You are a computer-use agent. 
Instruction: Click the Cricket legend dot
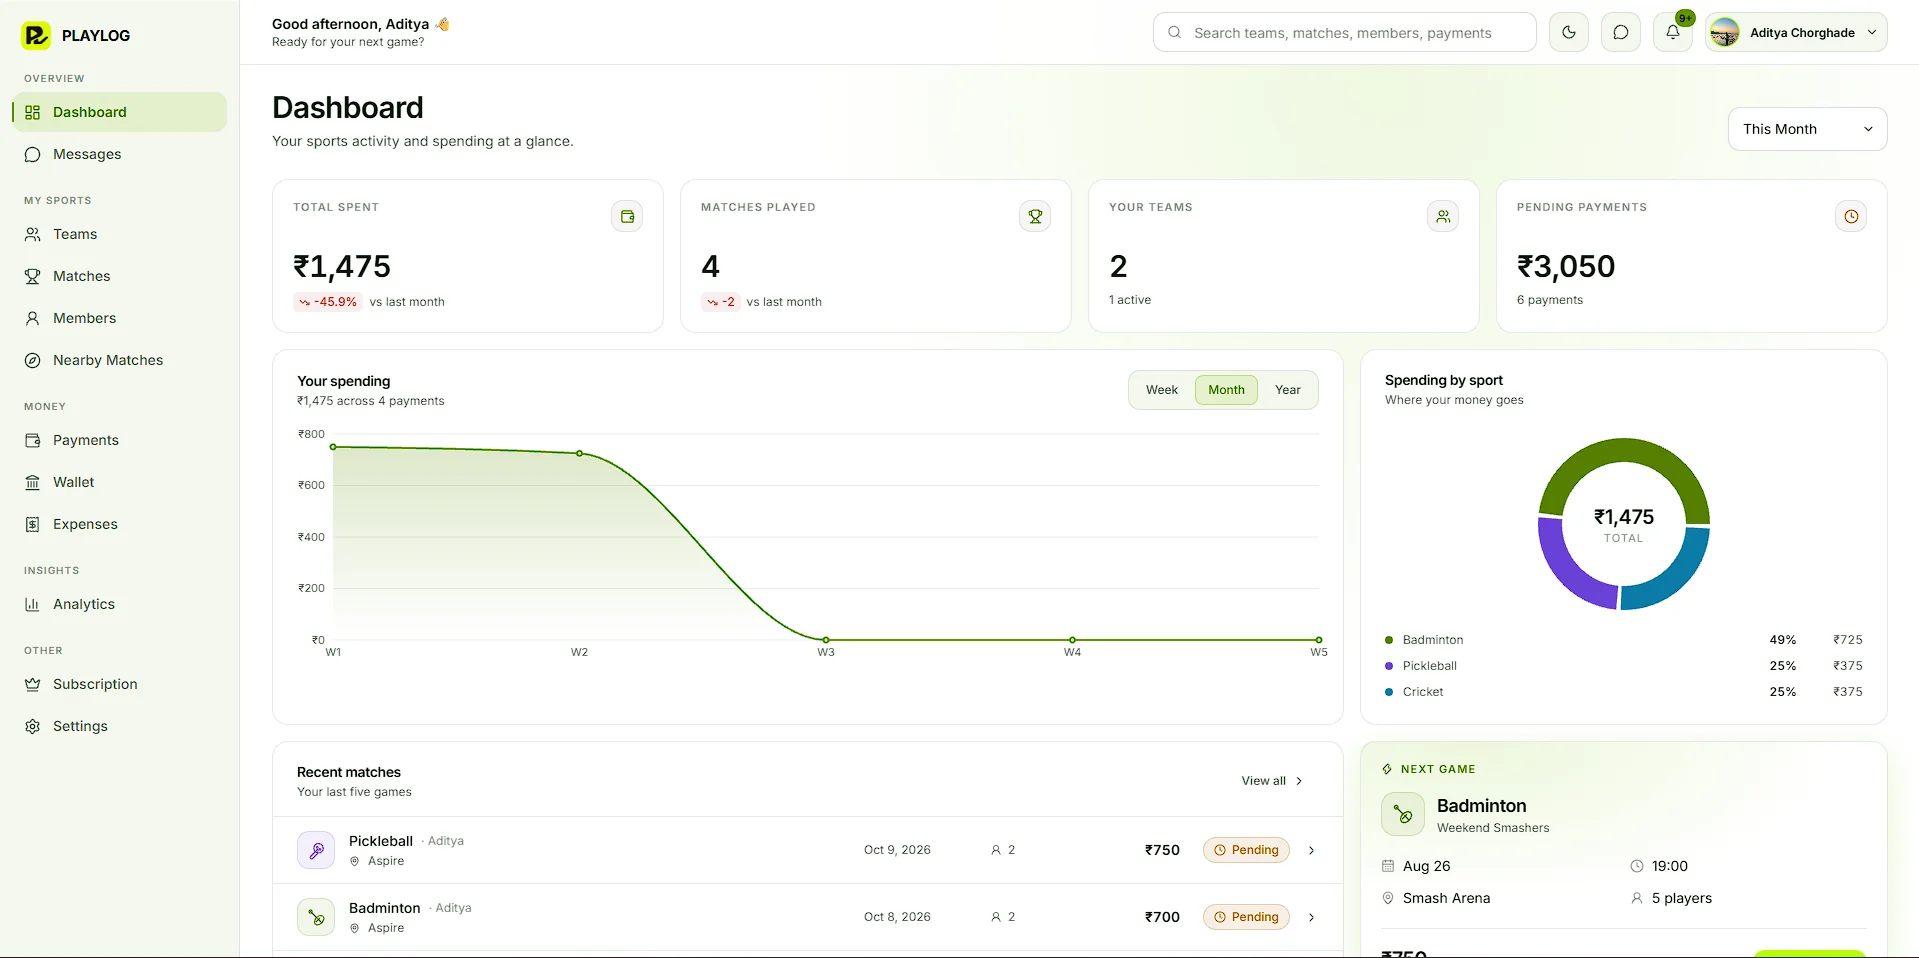tap(1389, 692)
